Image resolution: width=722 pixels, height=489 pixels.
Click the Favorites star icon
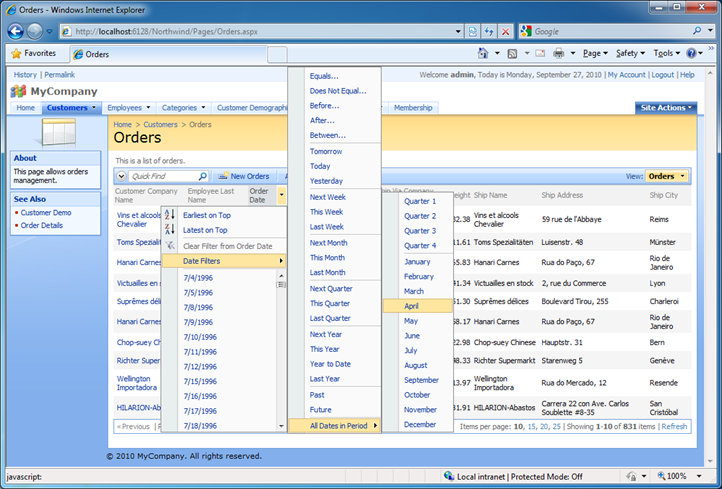pos(16,53)
